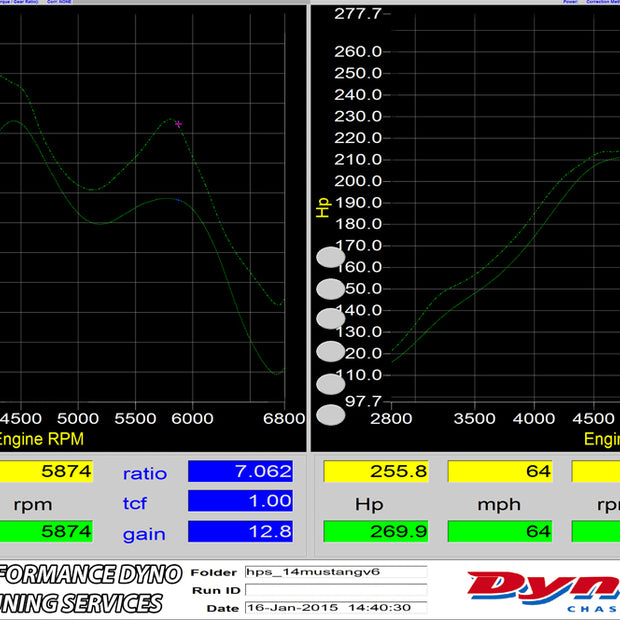Click the empty Run ID field
This screenshot has width=620, height=620.
[x=336, y=590]
